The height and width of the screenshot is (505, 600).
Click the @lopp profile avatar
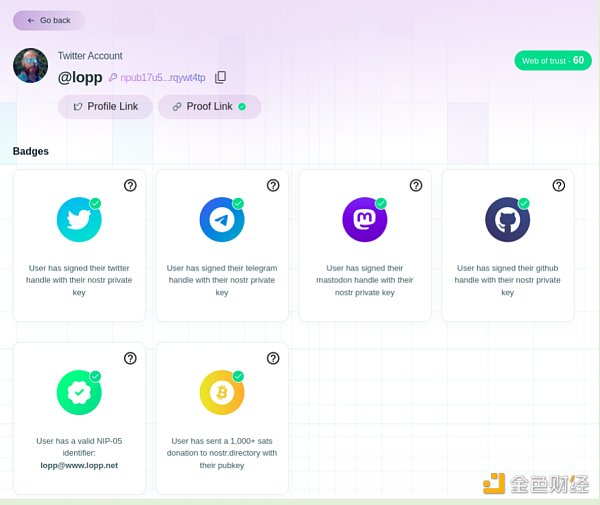[x=30, y=65]
